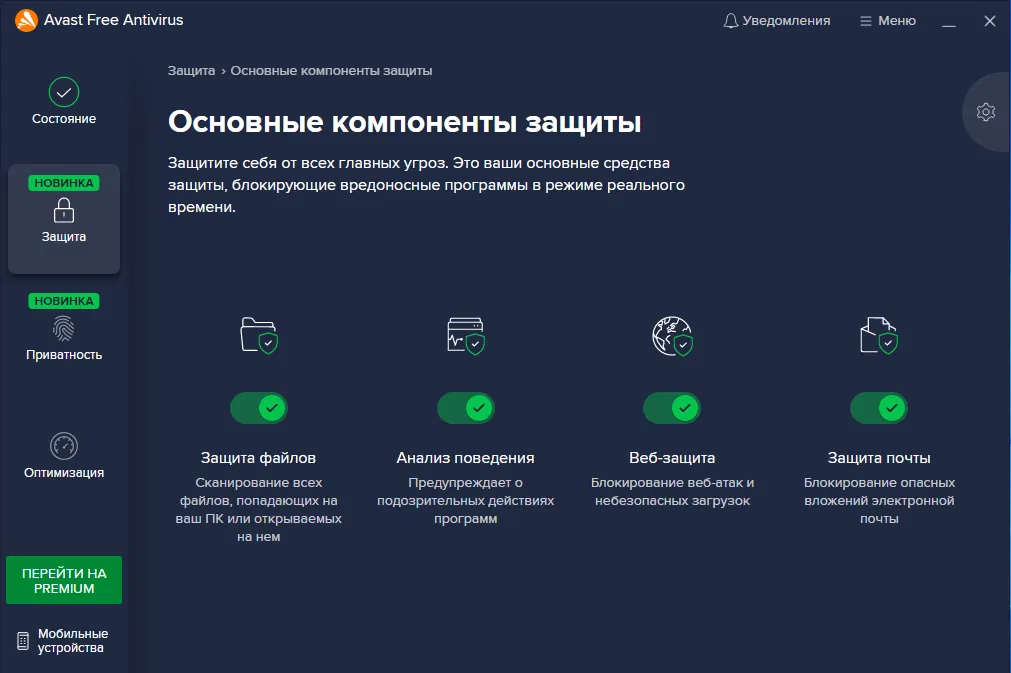This screenshot has width=1011, height=673.
Task: Open the Меню label in title bar
Action: pos(897,21)
